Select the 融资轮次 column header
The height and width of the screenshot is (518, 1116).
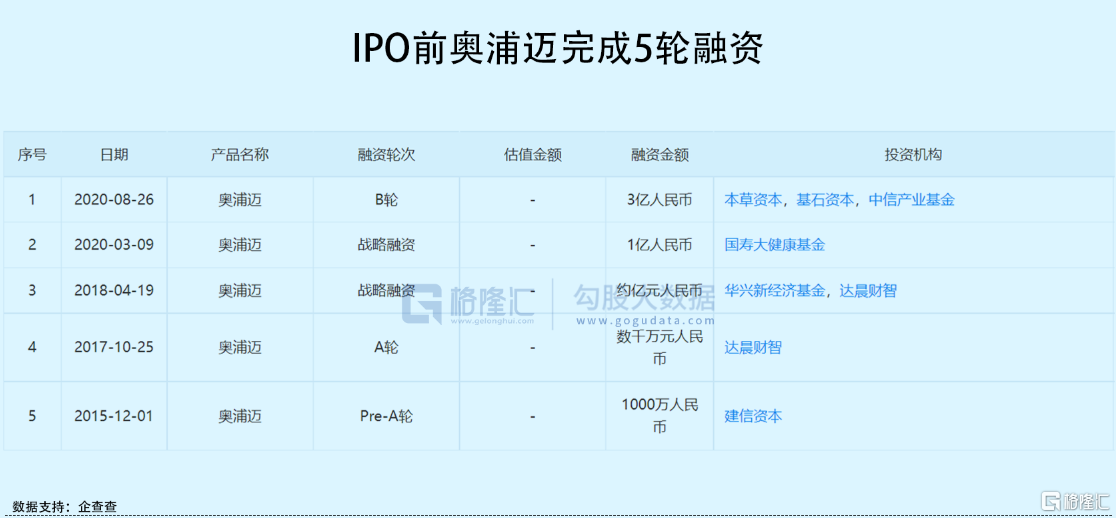click(x=386, y=154)
